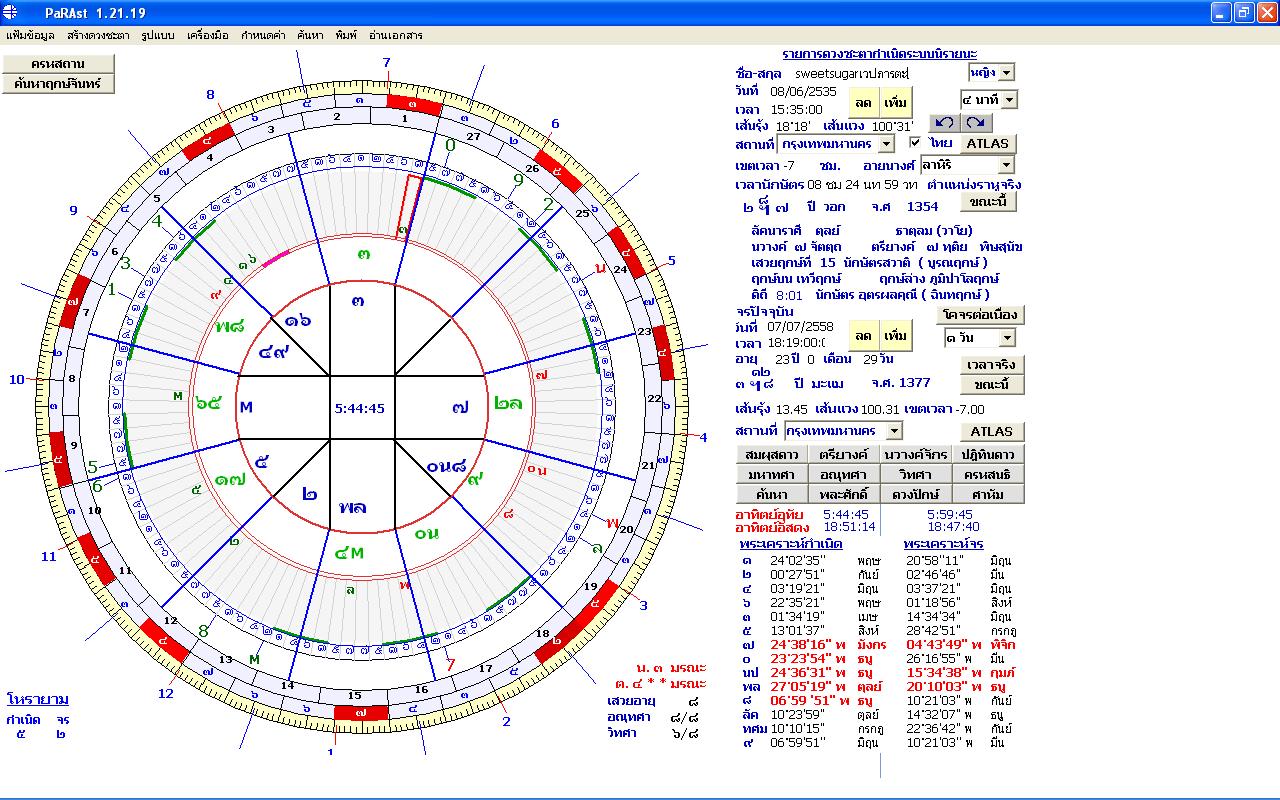Open the กำหนดค่า menu
1280x800 pixels.
(264, 35)
